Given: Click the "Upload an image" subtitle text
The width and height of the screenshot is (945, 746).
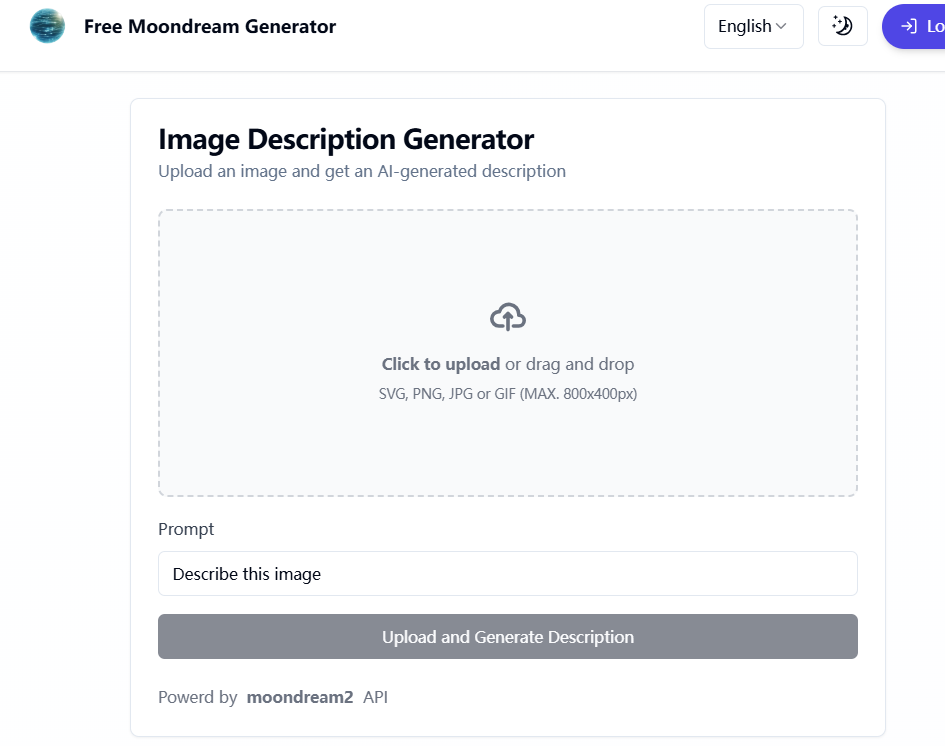Looking at the screenshot, I should [x=362, y=171].
